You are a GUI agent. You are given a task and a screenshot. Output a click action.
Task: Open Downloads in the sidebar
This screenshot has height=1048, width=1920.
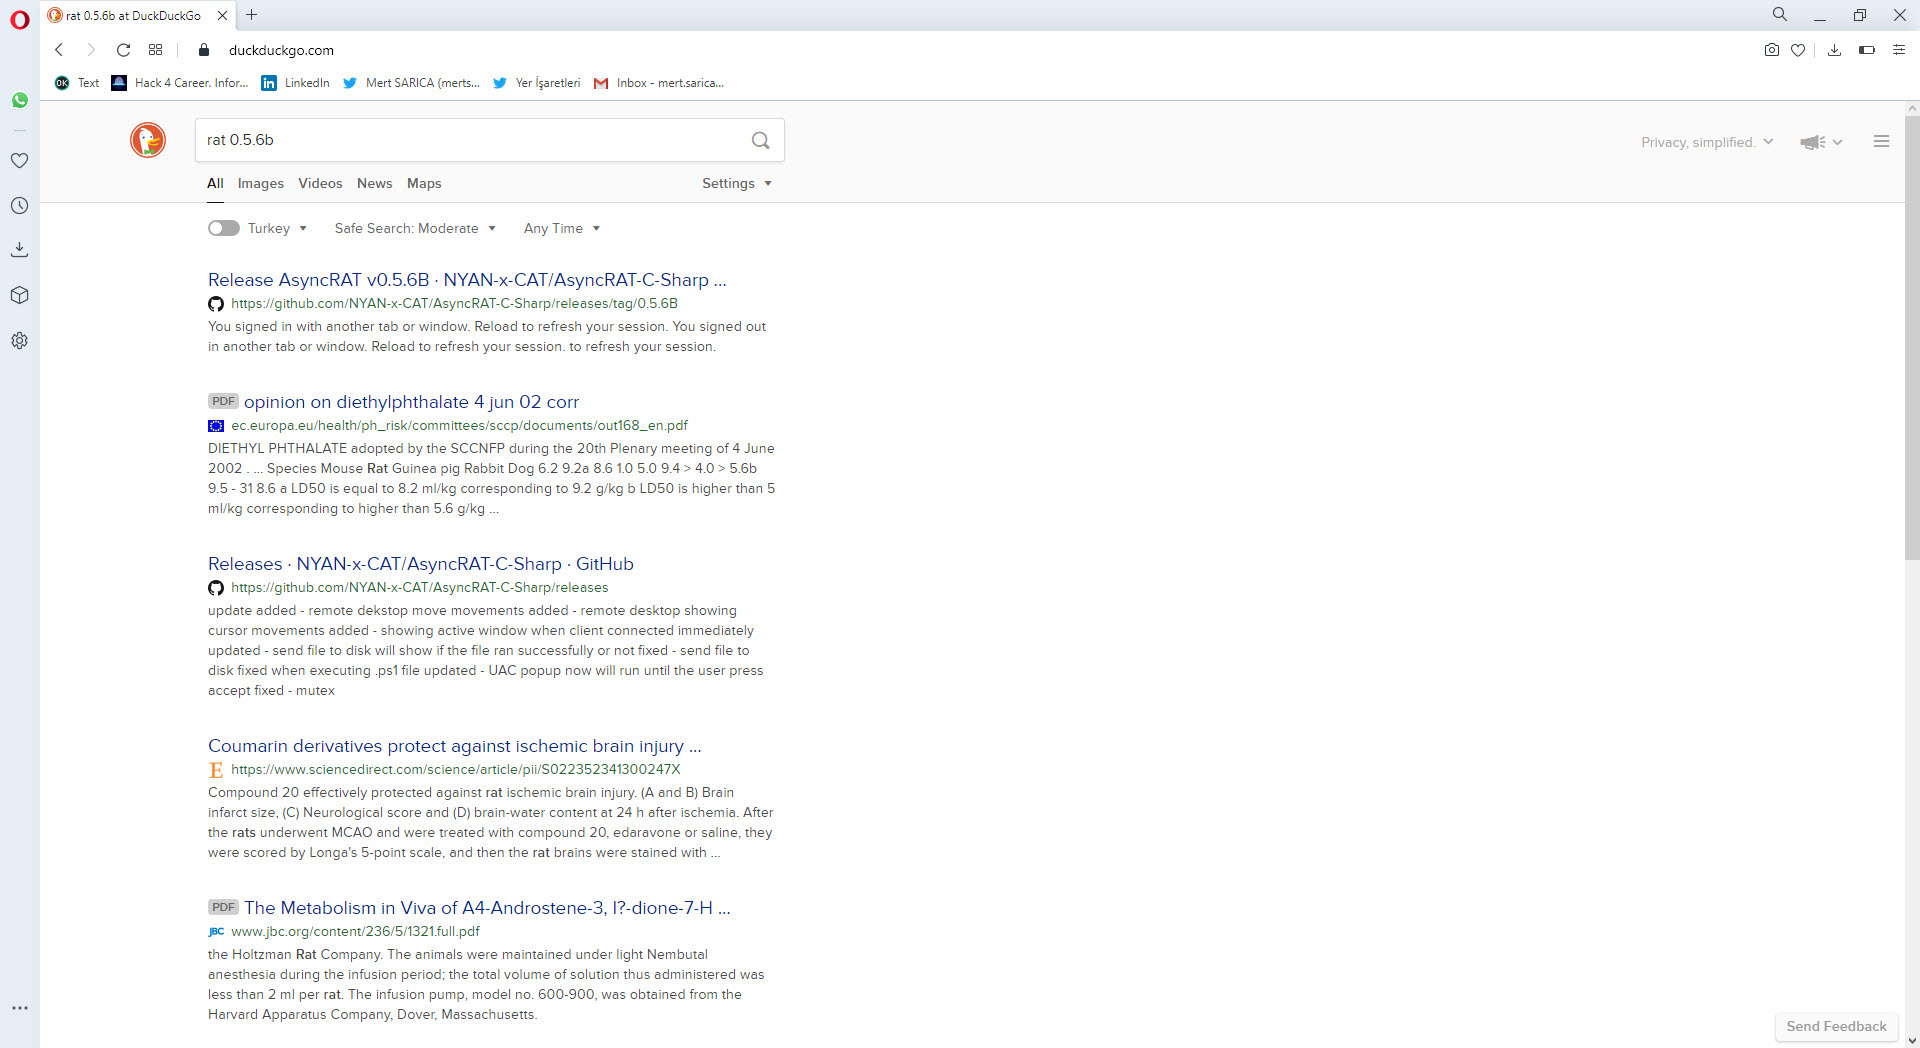click(x=19, y=249)
